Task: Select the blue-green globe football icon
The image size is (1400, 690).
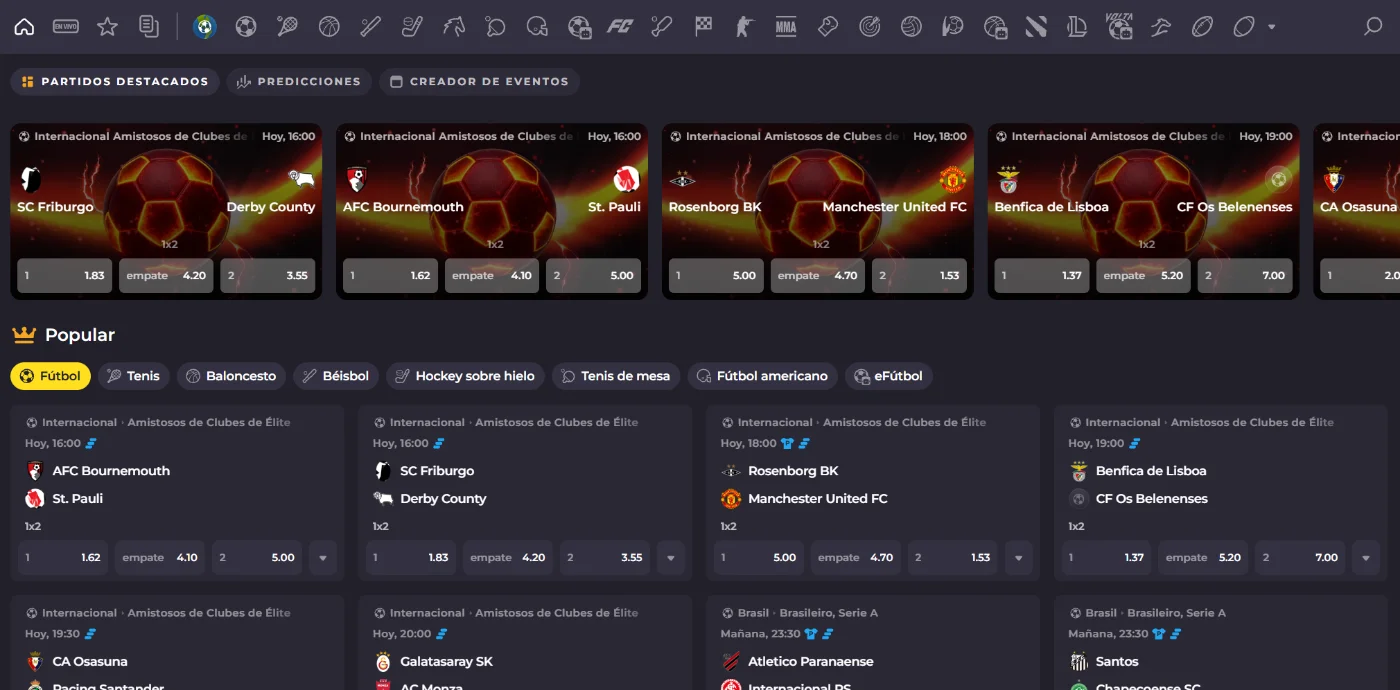Action: (205, 27)
